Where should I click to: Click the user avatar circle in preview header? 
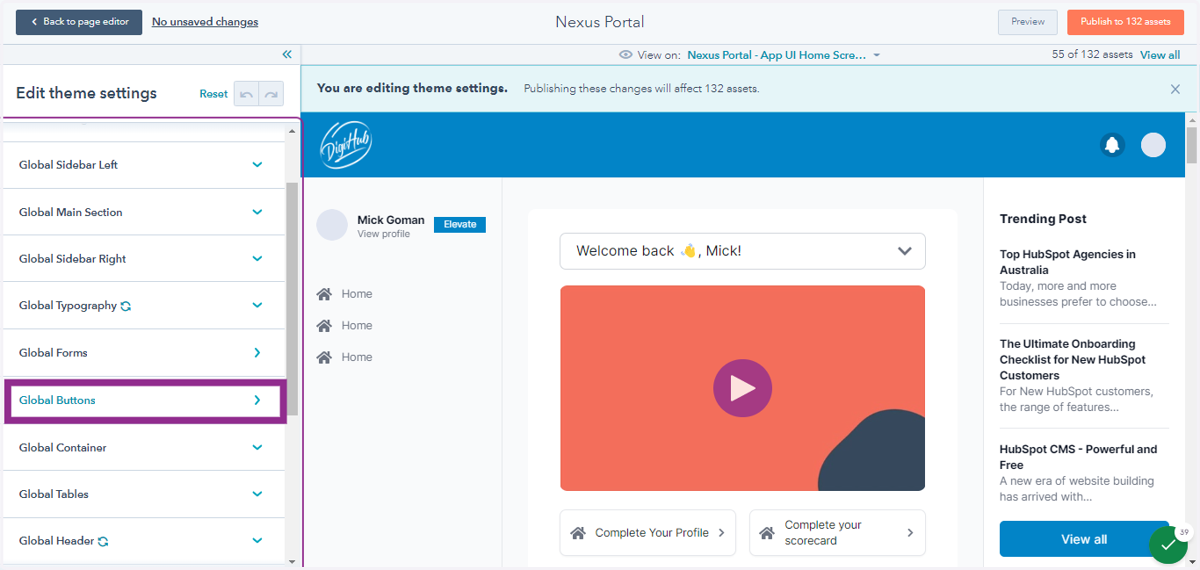pos(1153,145)
